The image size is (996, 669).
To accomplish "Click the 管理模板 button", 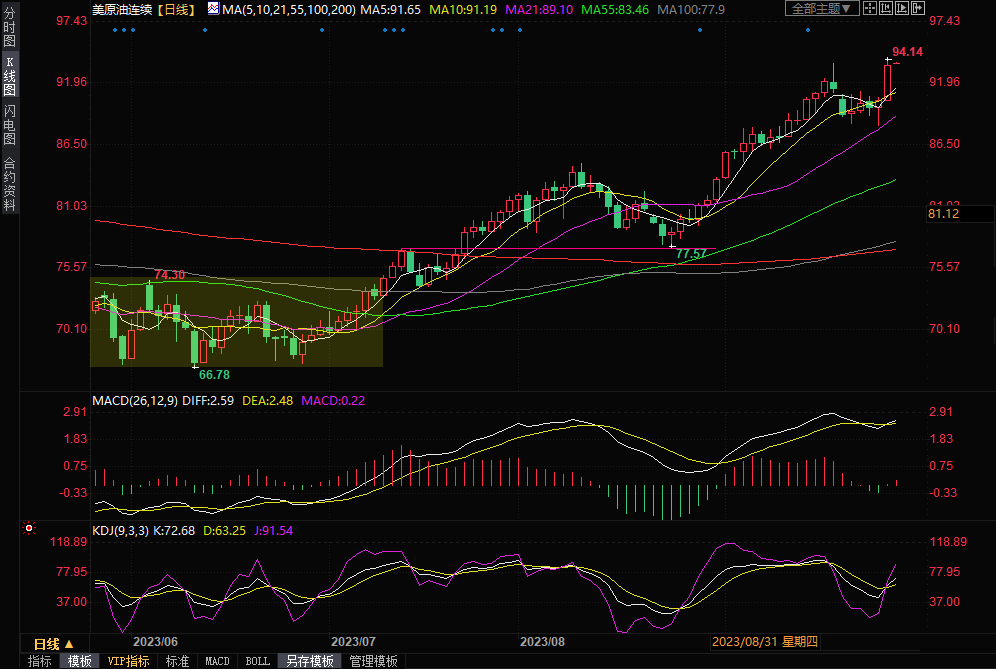I will (x=373, y=661).
